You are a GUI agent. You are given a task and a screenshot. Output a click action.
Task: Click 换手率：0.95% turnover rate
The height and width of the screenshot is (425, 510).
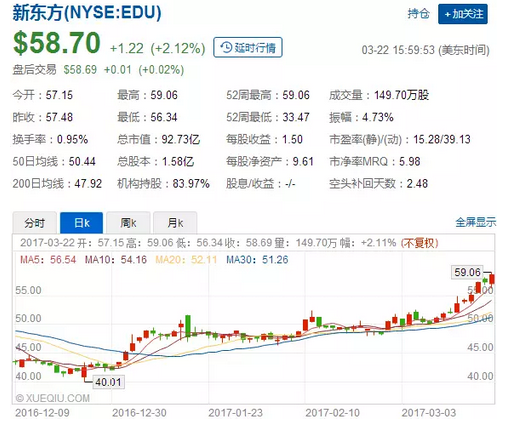tap(50, 139)
